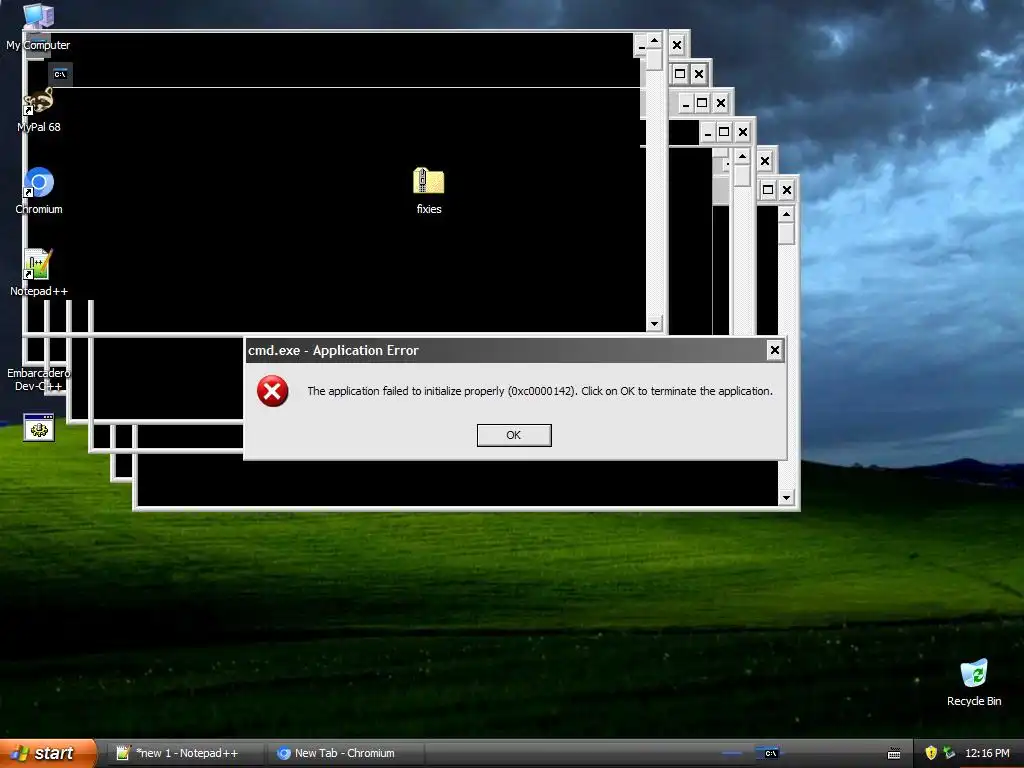Click the 'application failed to initialize properly' message
The width and height of the screenshot is (1024, 768).
[539, 391]
